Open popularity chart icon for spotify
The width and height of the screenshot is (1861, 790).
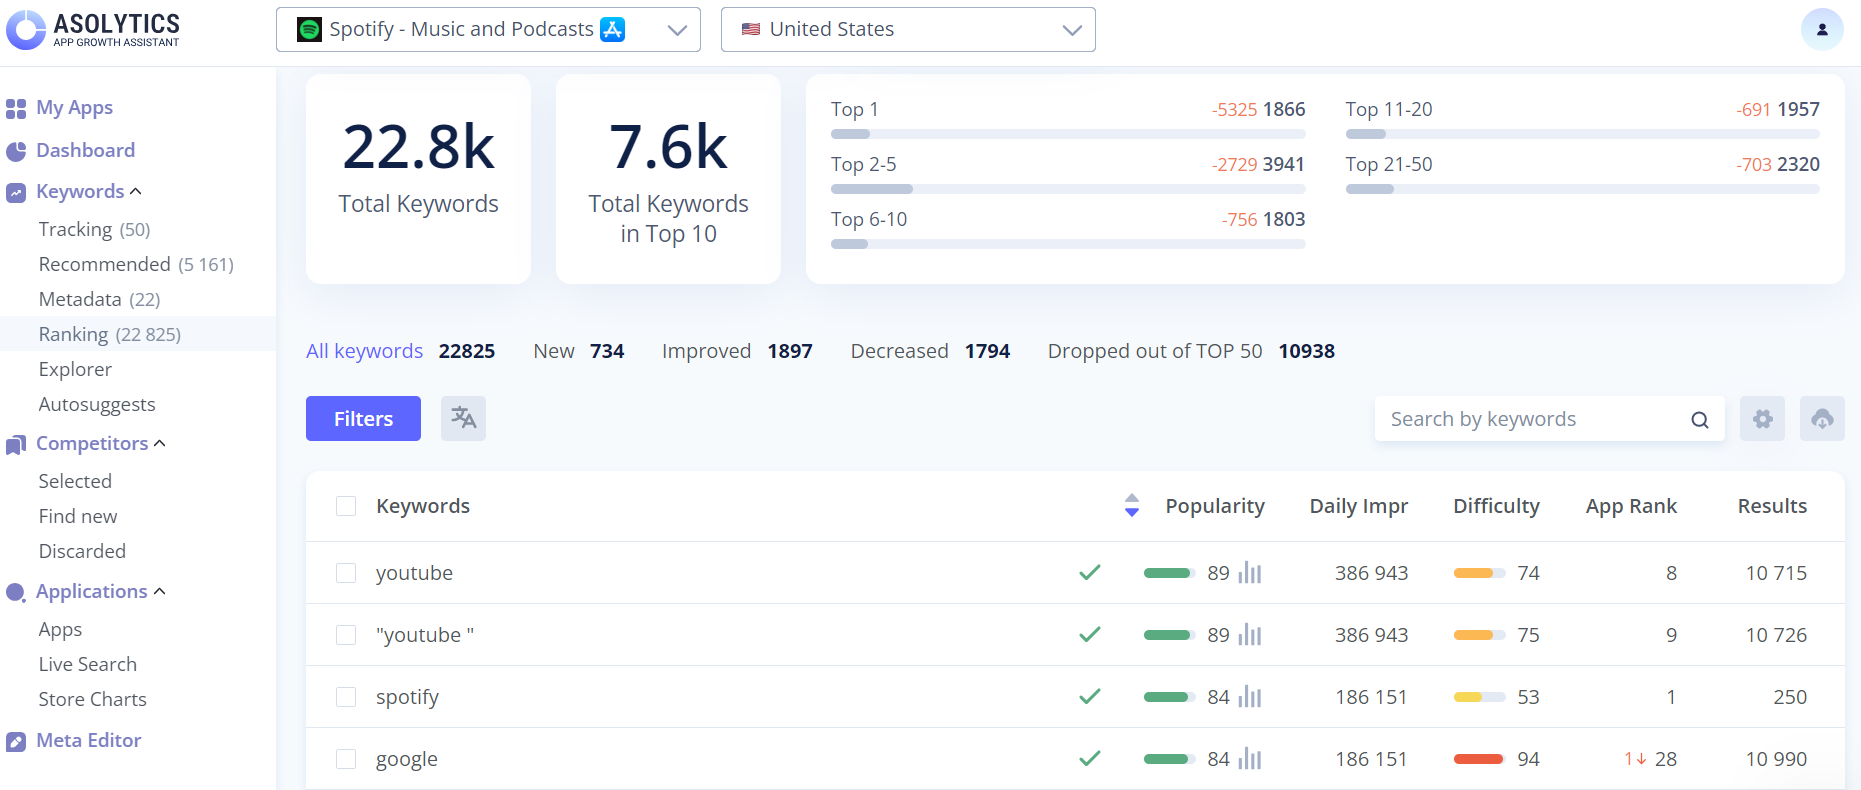coord(1250,697)
